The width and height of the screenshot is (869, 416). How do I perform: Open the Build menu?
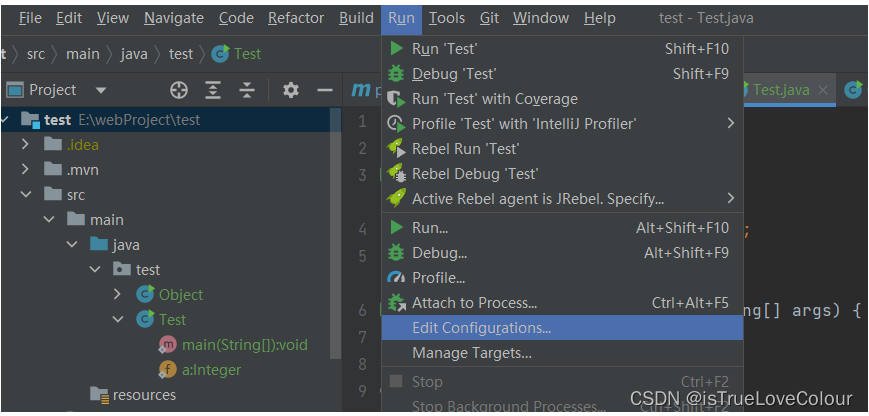point(356,18)
